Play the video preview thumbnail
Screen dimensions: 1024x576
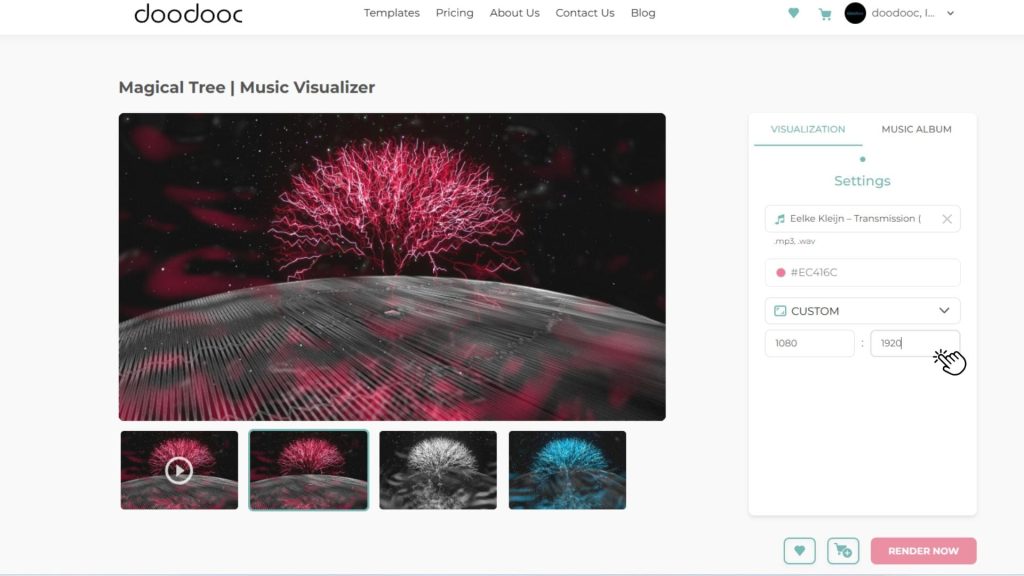[179, 470]
